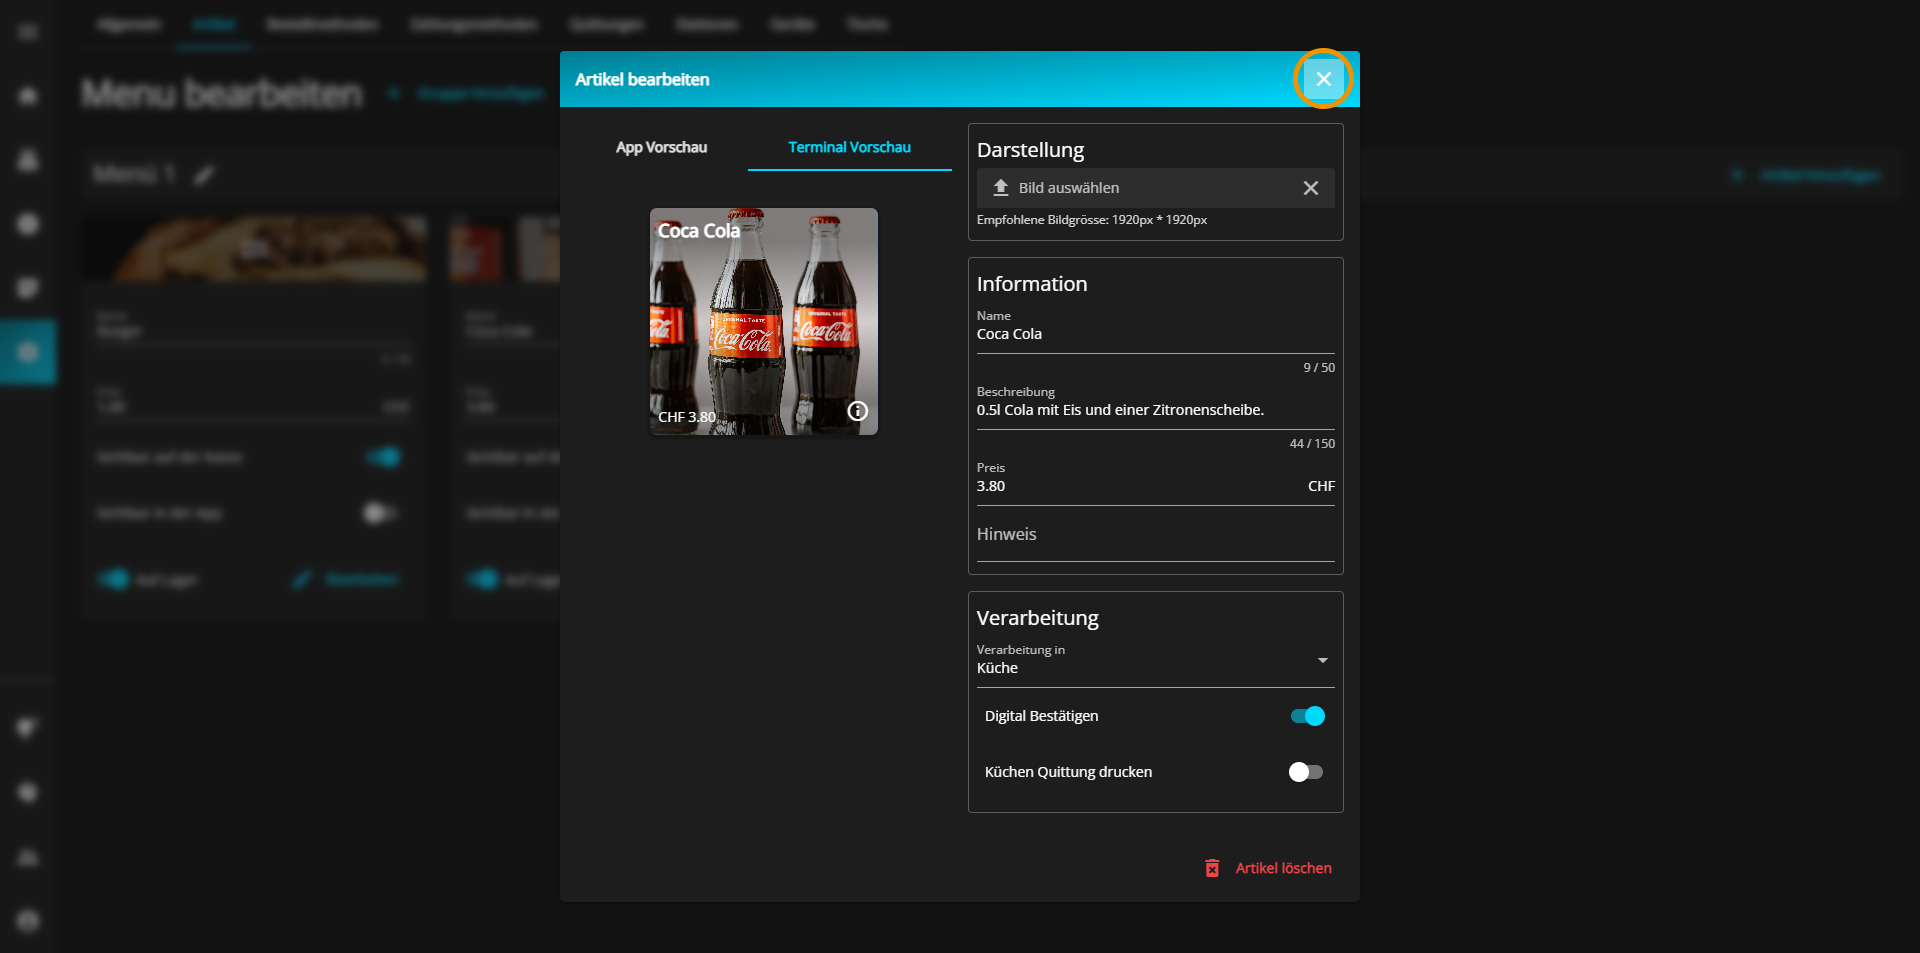Click the "44 / 150" character counter
Image resolution: width=1920 pixels, height=953 pixels.
[1312, 444]
